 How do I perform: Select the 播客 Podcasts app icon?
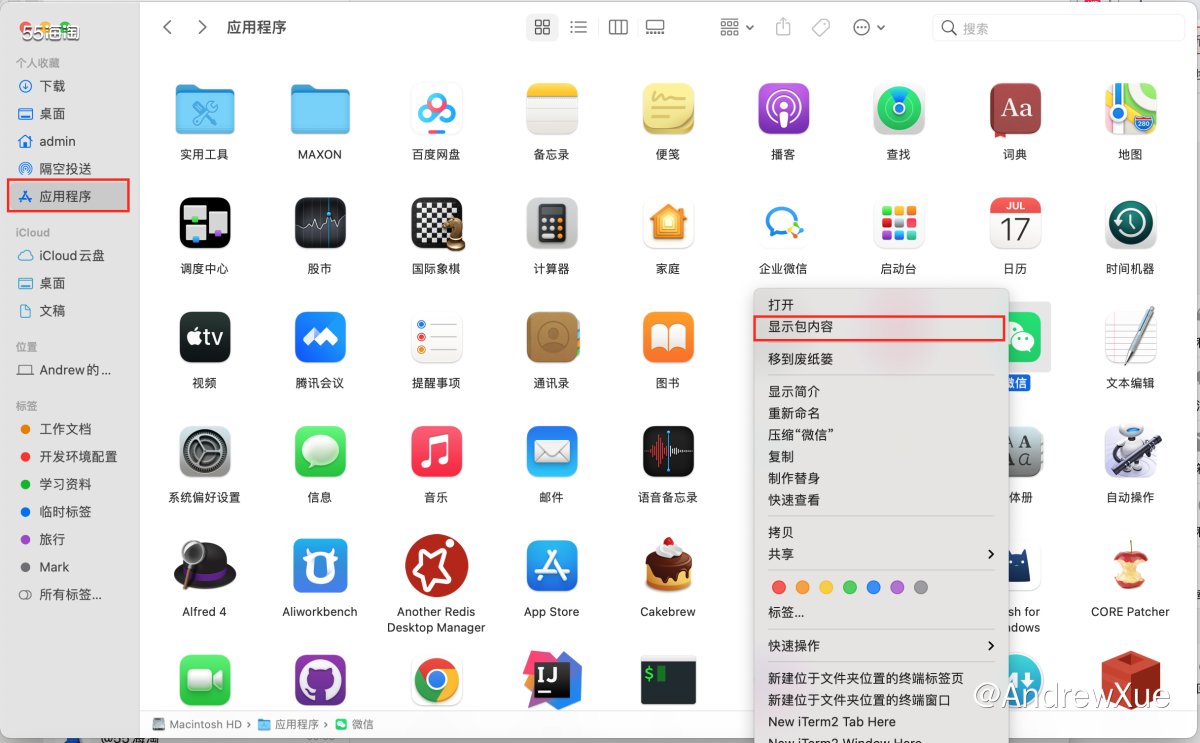pyautogui.click(x=783, y=109)
